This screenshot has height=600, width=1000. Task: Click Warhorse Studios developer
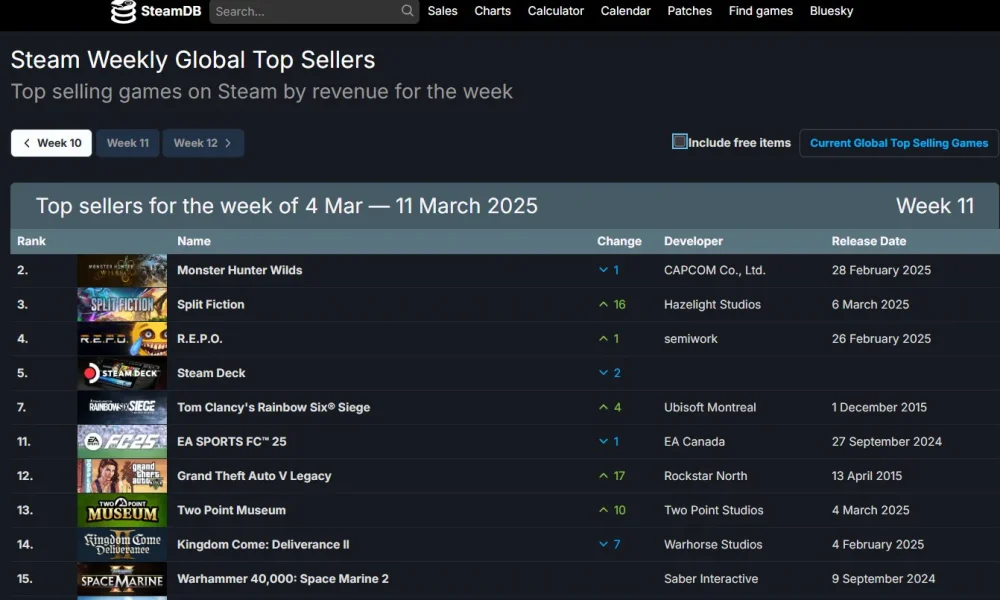coord(713,545)
